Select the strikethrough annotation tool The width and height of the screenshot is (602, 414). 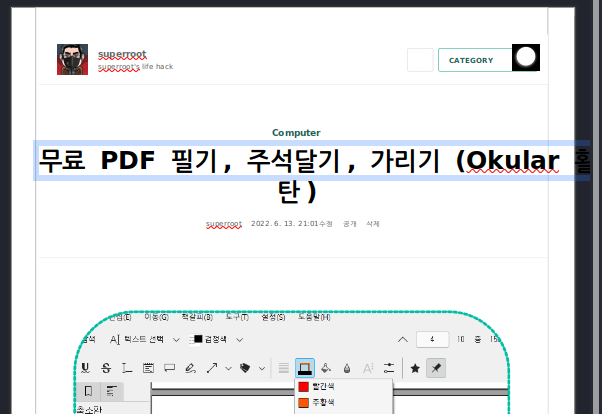[106, 368]
